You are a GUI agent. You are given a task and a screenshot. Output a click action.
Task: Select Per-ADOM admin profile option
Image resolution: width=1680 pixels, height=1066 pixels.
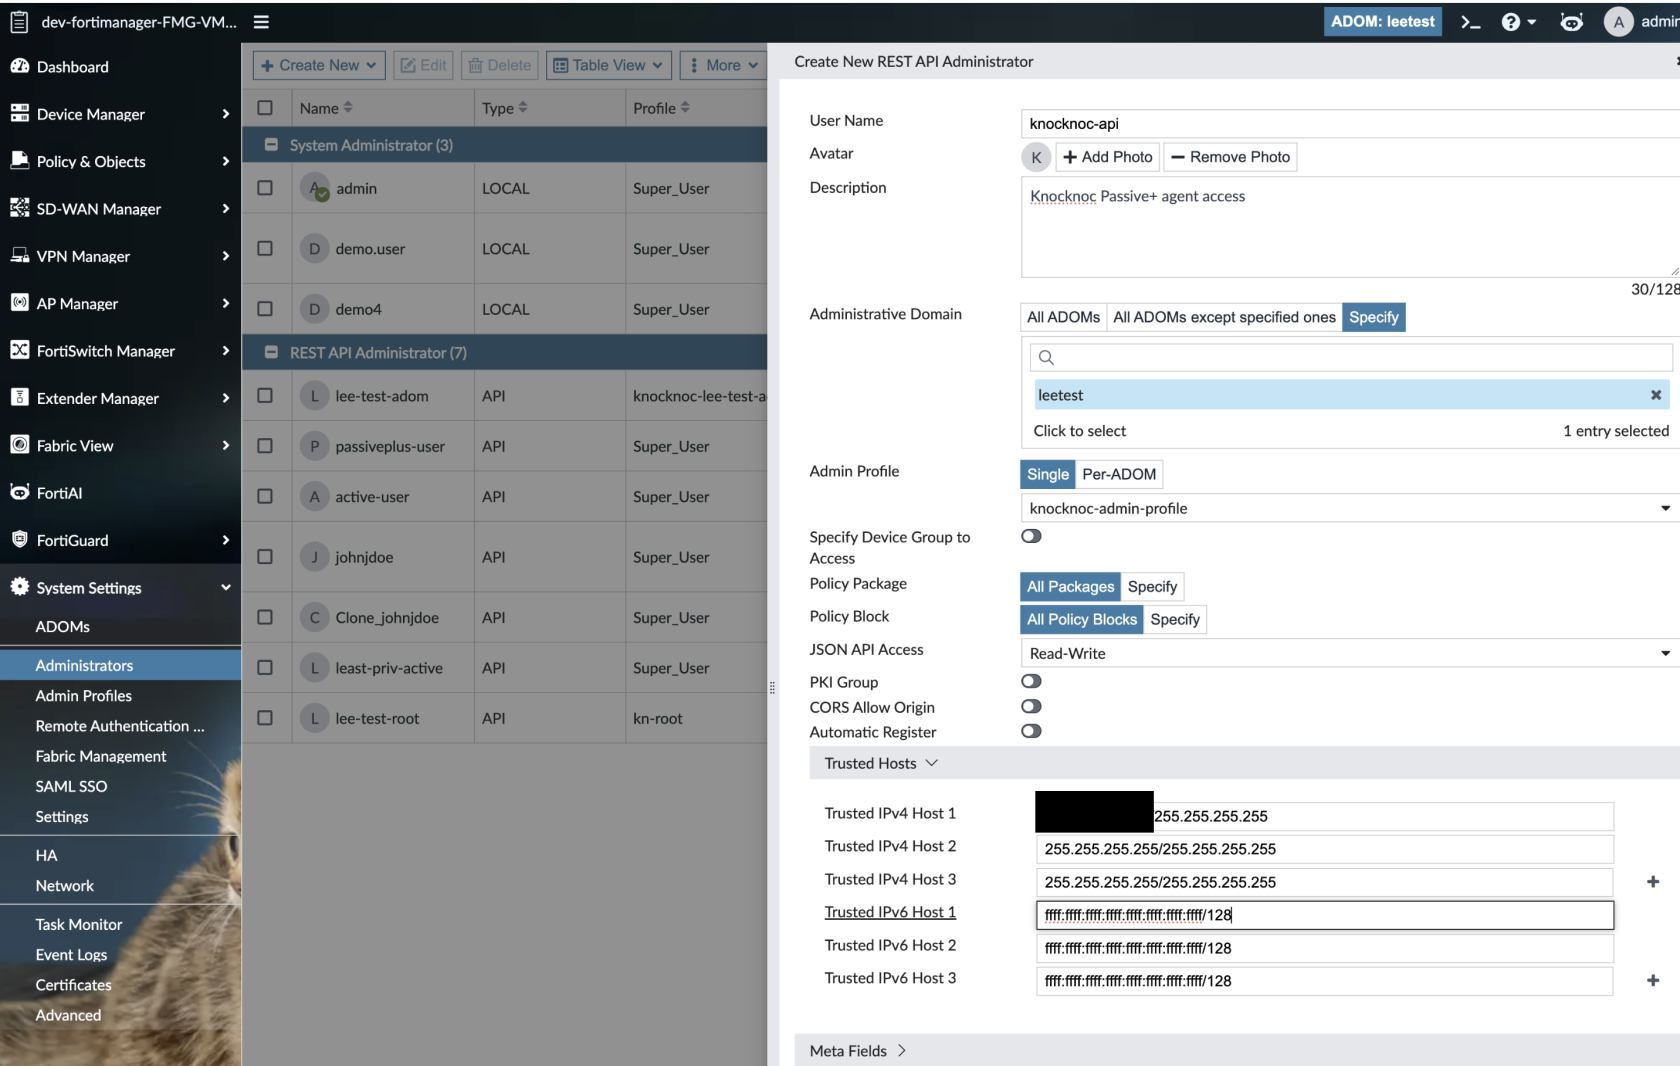1119,474
